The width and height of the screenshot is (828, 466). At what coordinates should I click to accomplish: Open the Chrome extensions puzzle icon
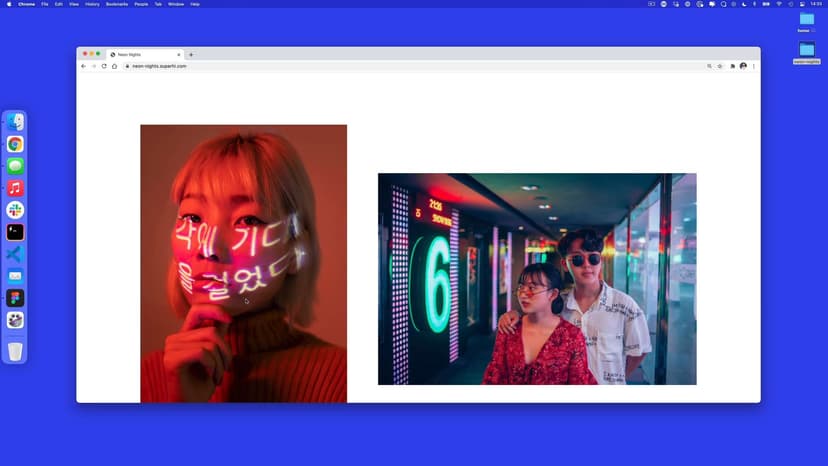732,66
